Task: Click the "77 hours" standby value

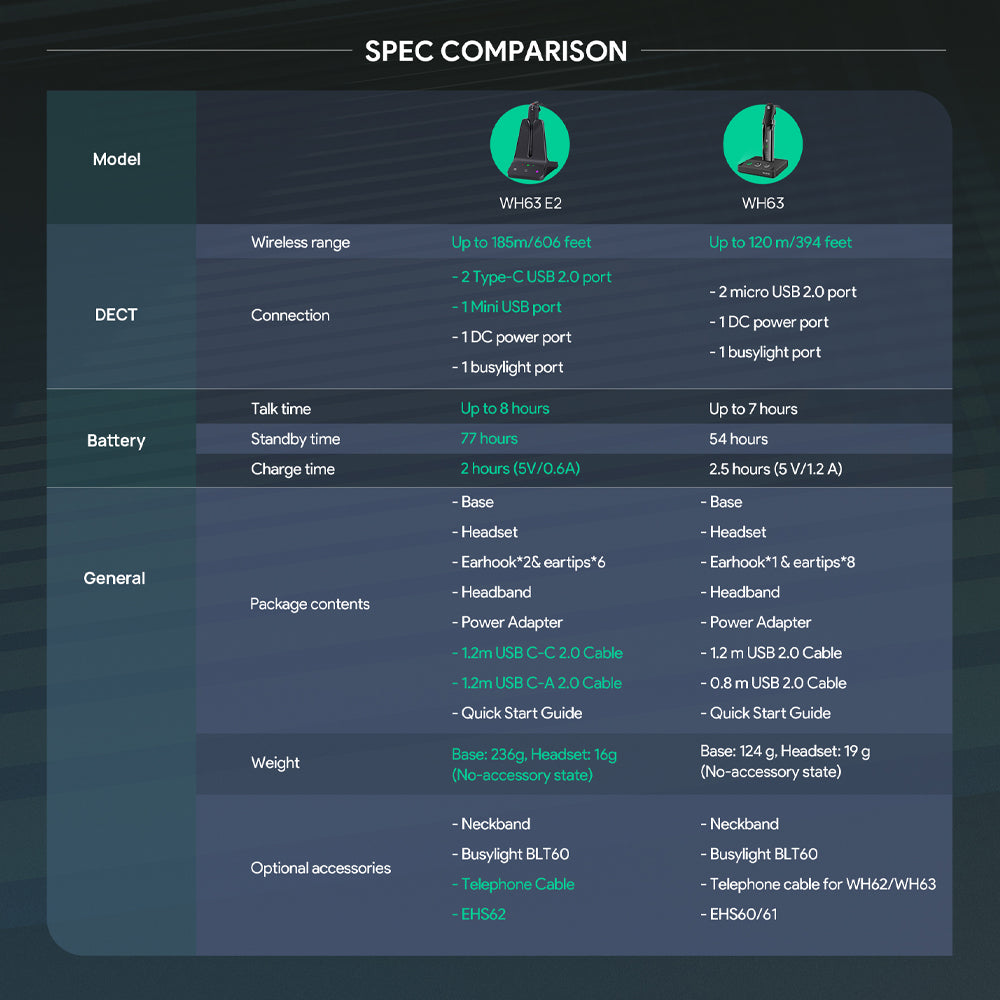Action: [x=489, y=439]
